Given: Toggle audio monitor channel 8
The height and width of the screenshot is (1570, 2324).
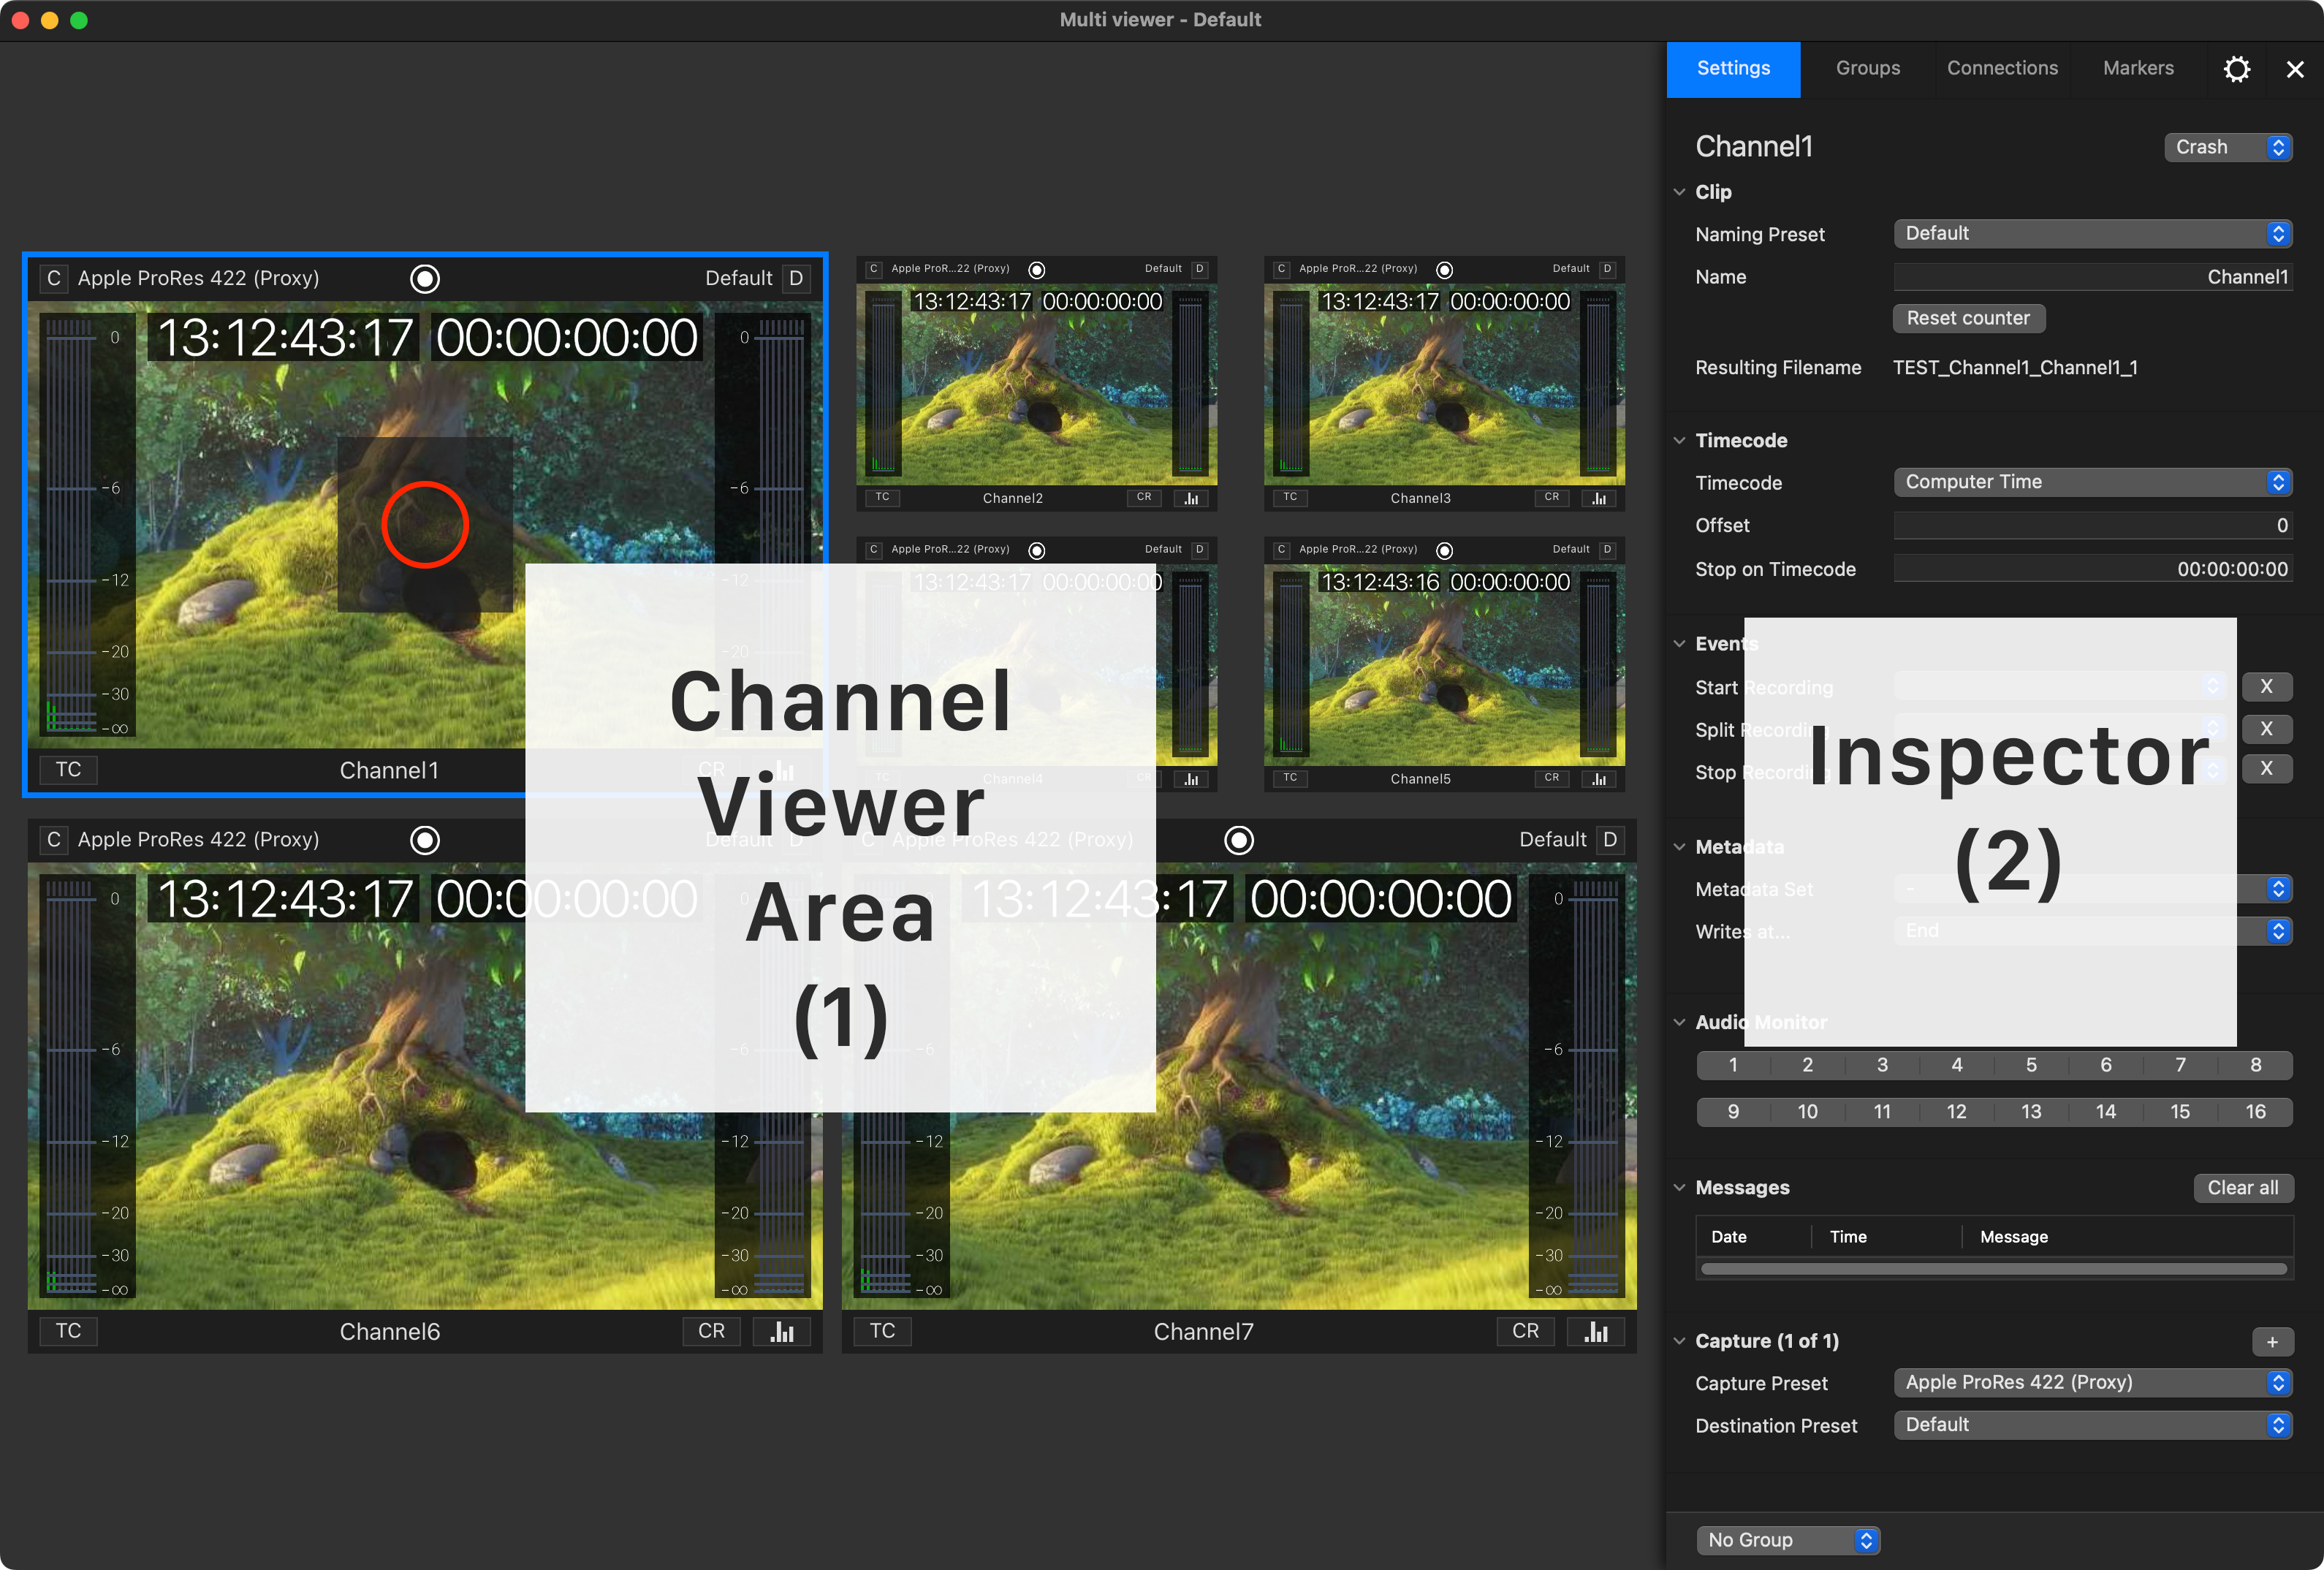Looking at the screenshot, I should 2255,1065.
